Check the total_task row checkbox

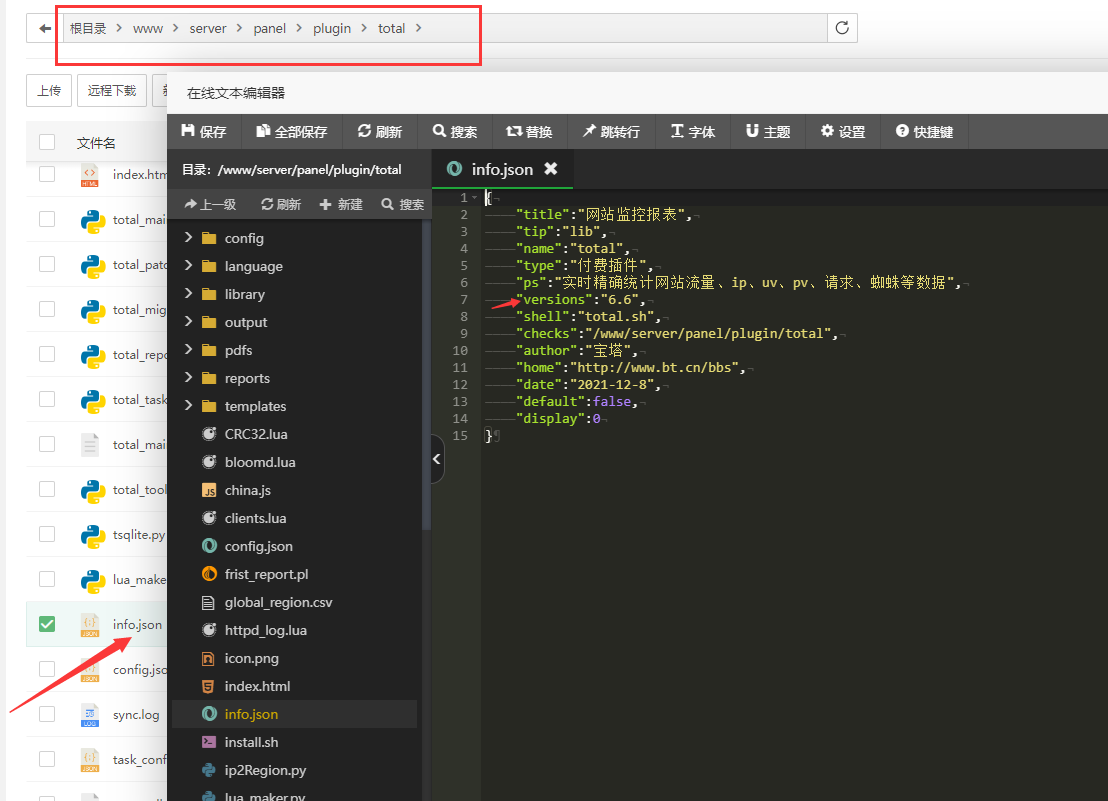pyautogui.click(x=47, y=399)
